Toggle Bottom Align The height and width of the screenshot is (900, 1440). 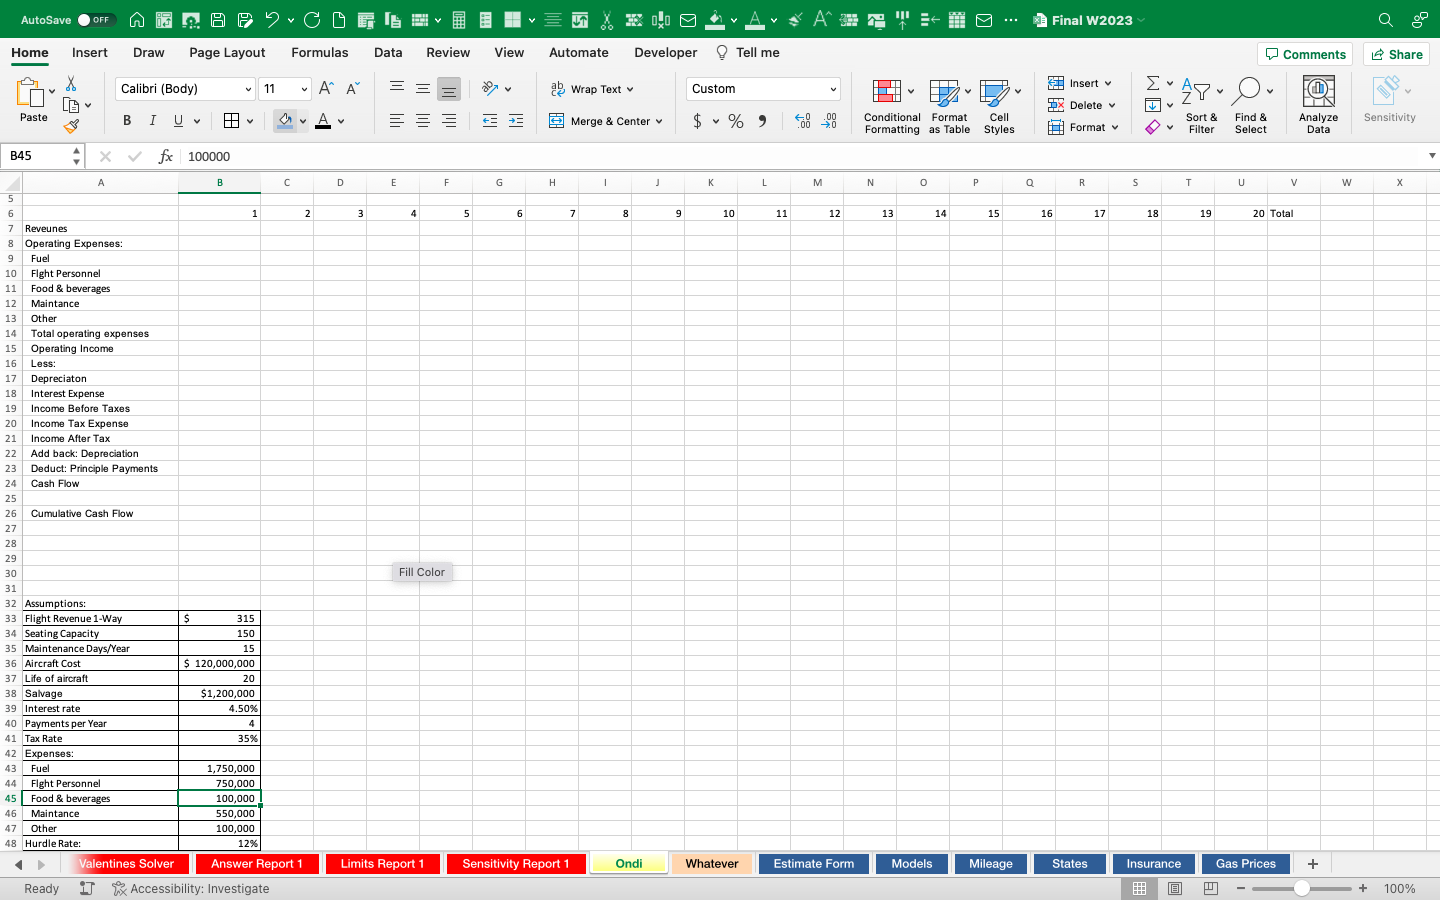[449, 89]
